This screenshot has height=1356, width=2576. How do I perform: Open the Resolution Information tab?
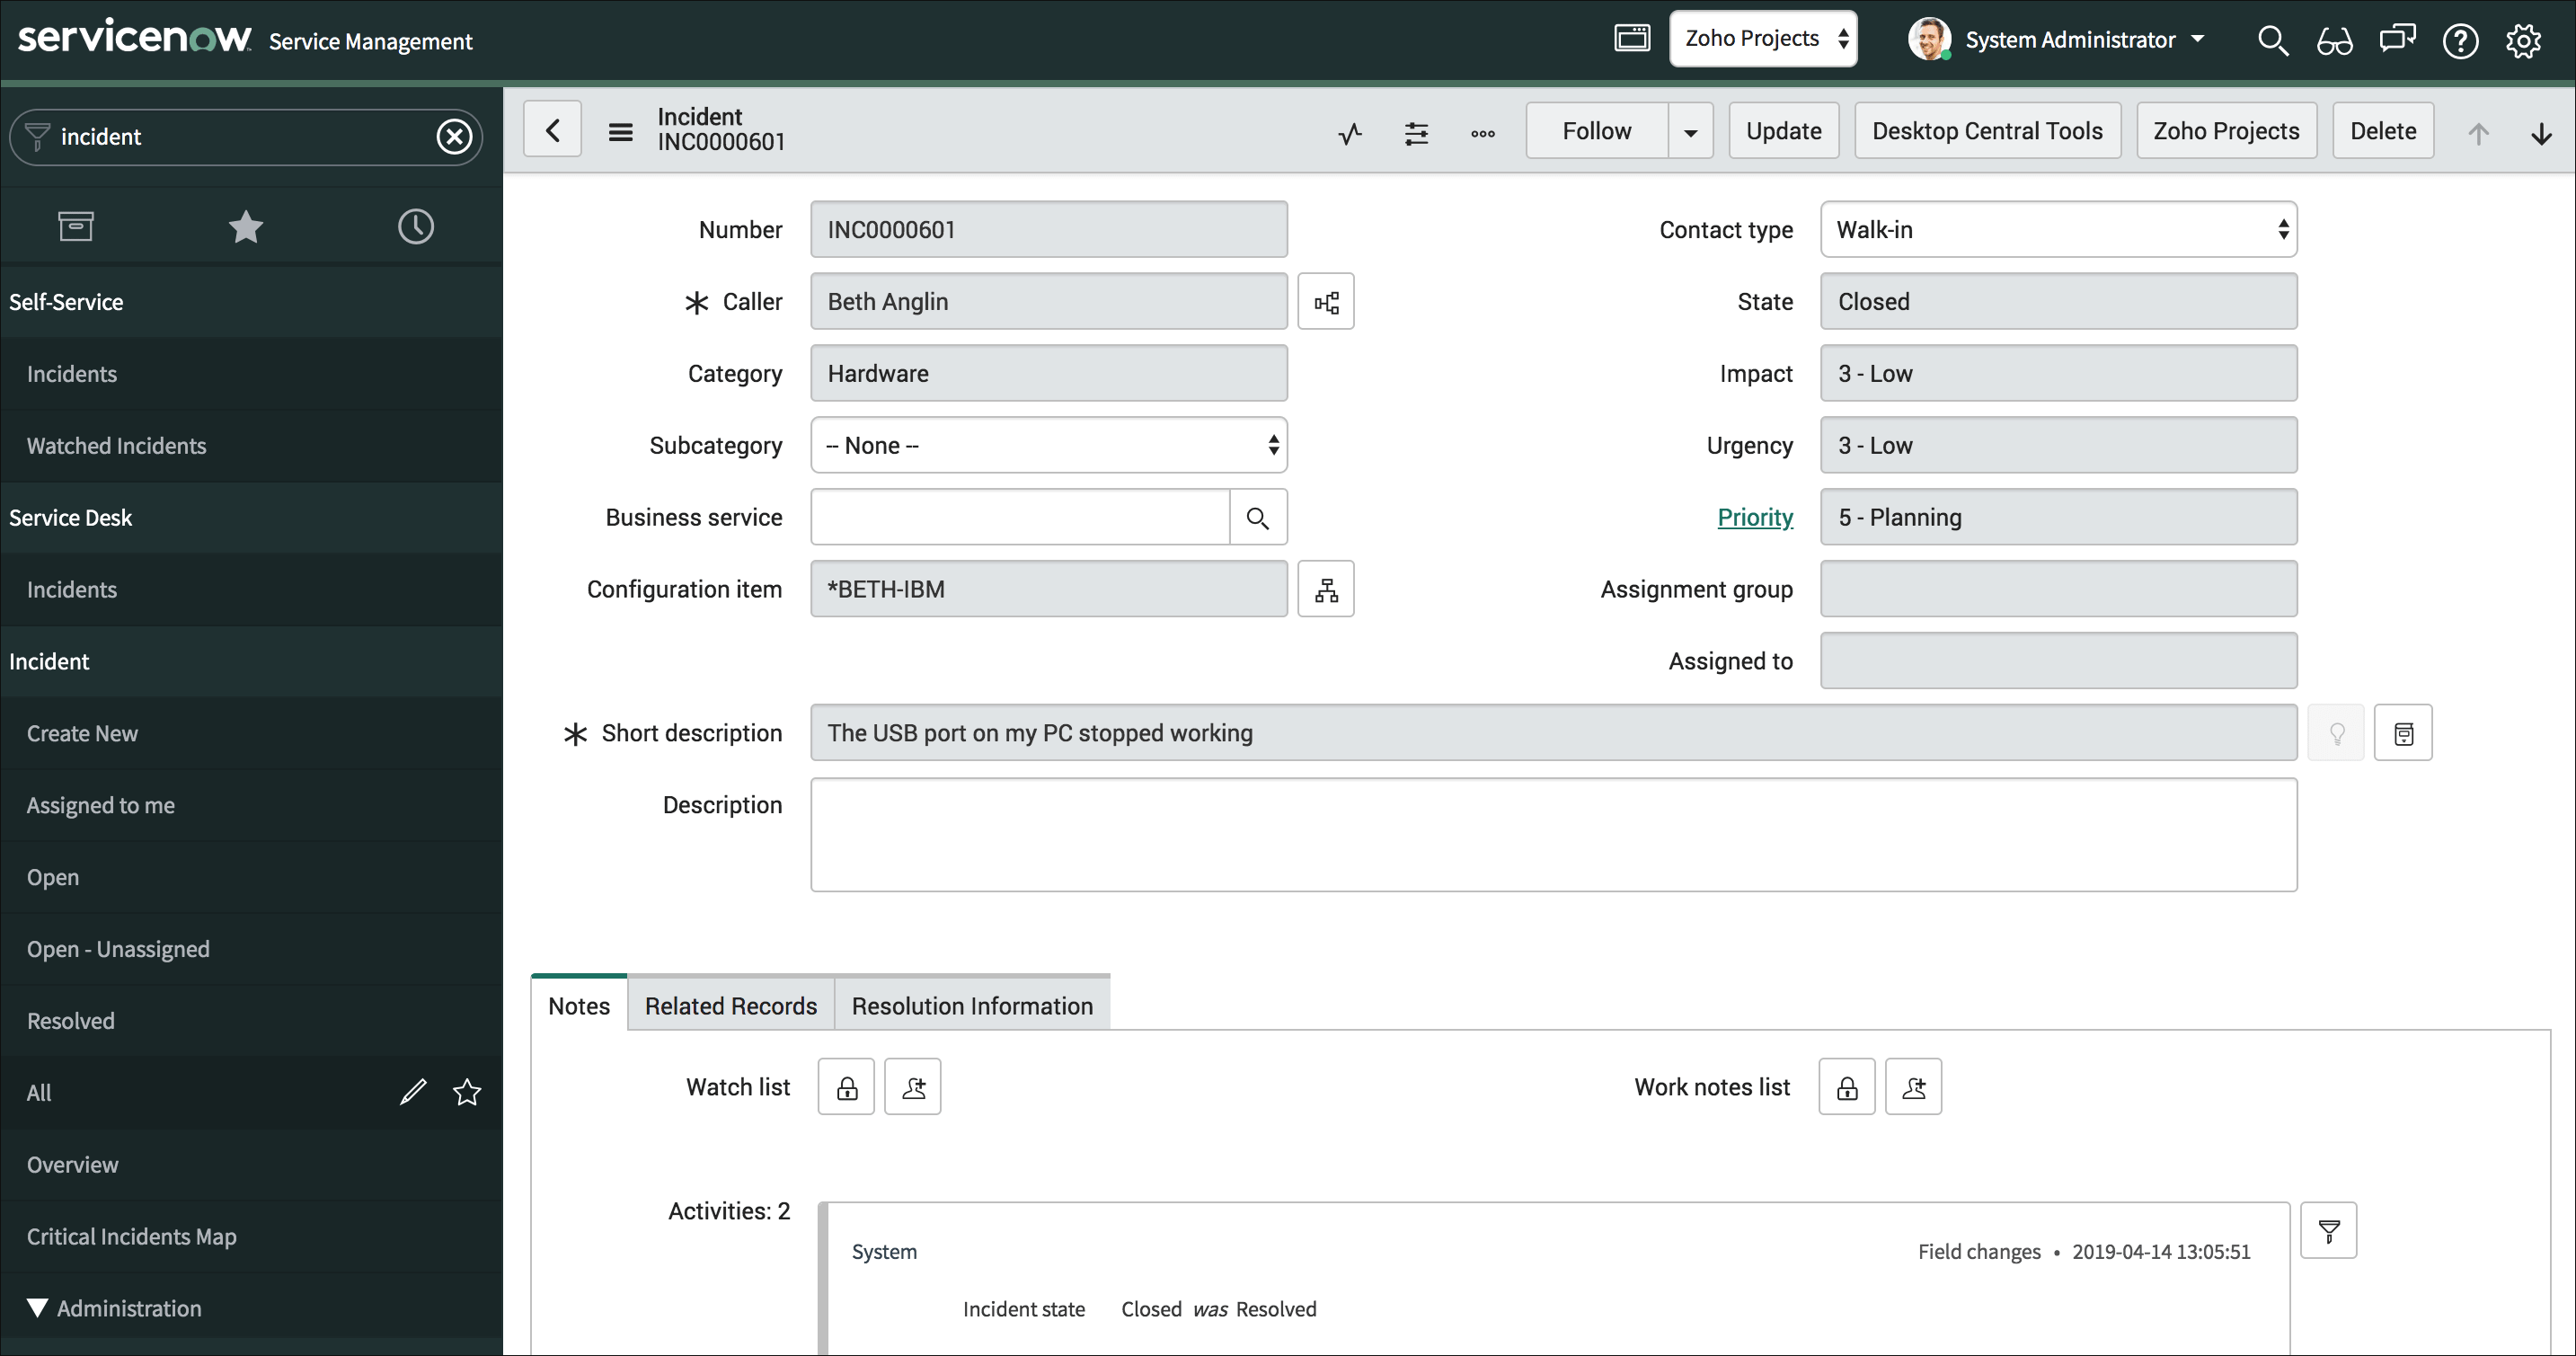point(971,1006)
